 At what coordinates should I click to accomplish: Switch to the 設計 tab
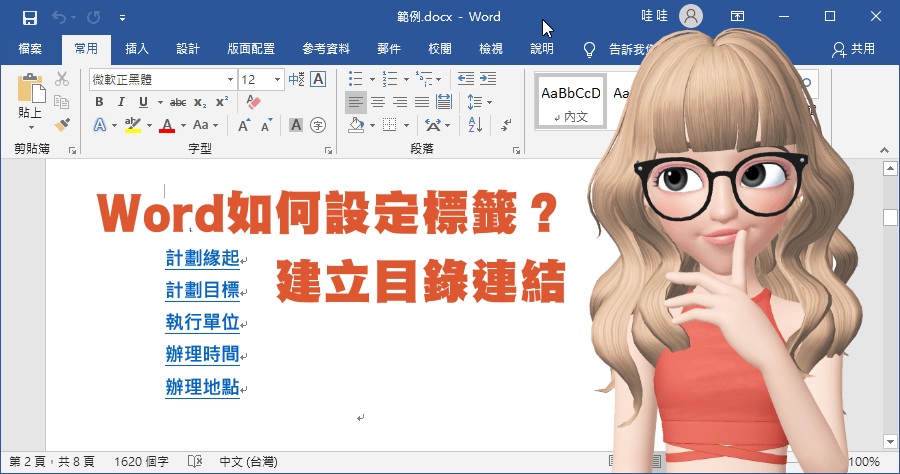click(x=188, y=49)
